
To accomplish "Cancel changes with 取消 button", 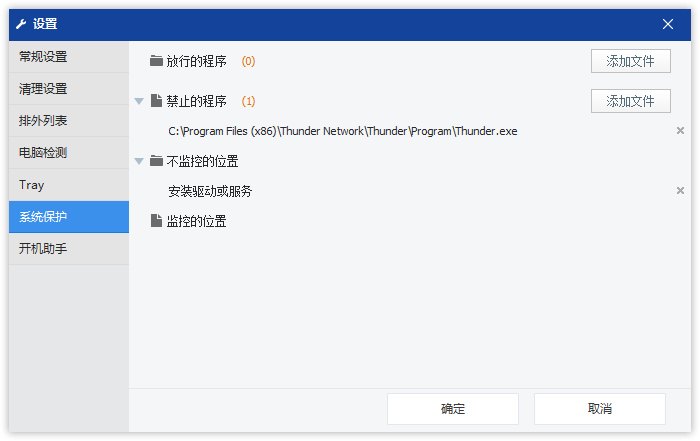I will [x=600, y=409].
